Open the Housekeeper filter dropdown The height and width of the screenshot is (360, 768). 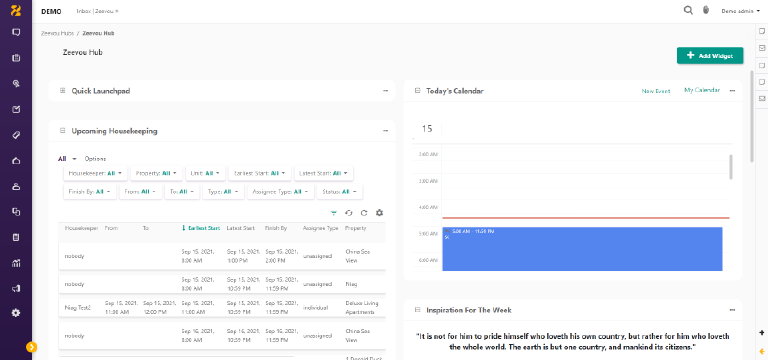point(96,173)
